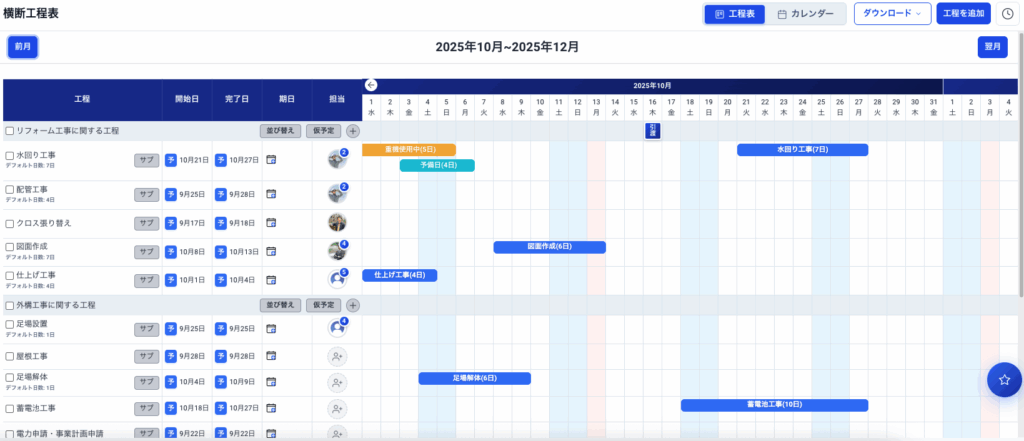Open the due date calendar icon for 水回り工事
The image size is (1024, 441).
(271, 160)
